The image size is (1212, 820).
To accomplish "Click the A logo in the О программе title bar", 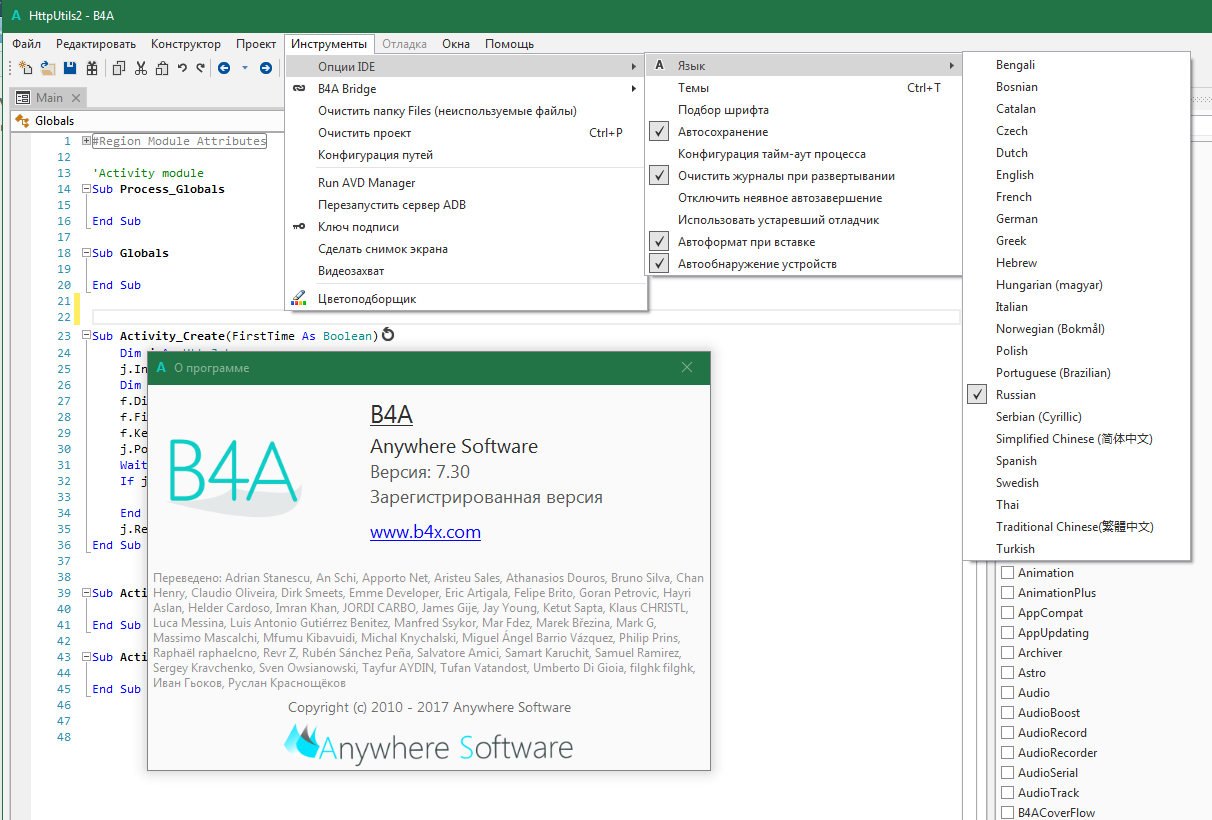I will coord(161,368).
